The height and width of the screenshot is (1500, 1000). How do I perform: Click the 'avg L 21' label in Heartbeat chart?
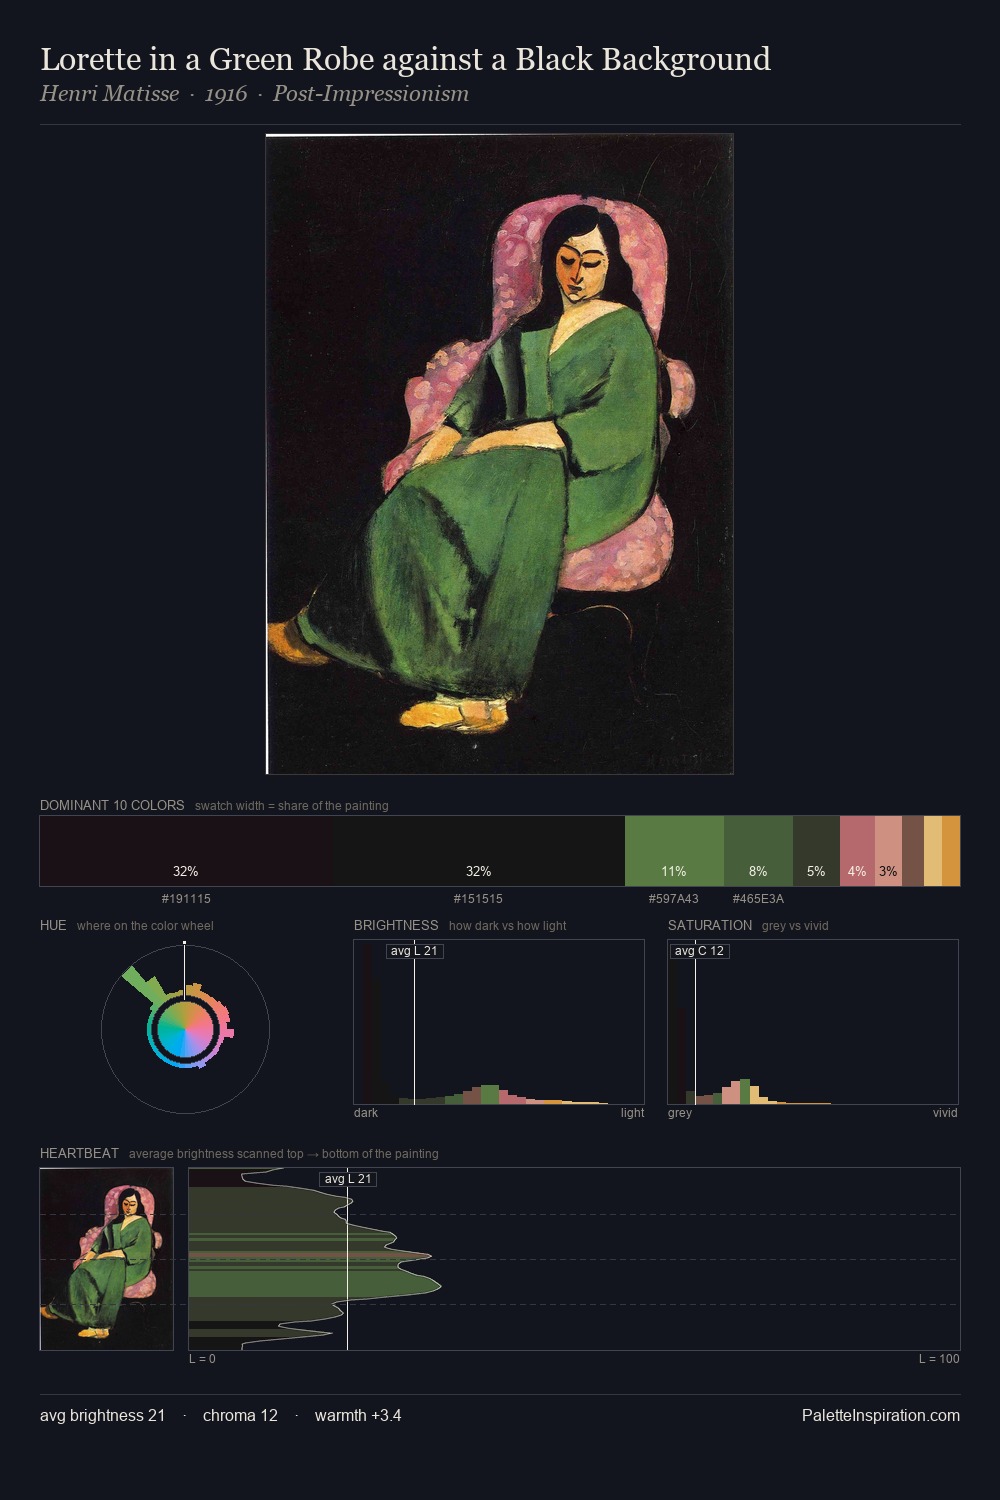[348, 1179]
